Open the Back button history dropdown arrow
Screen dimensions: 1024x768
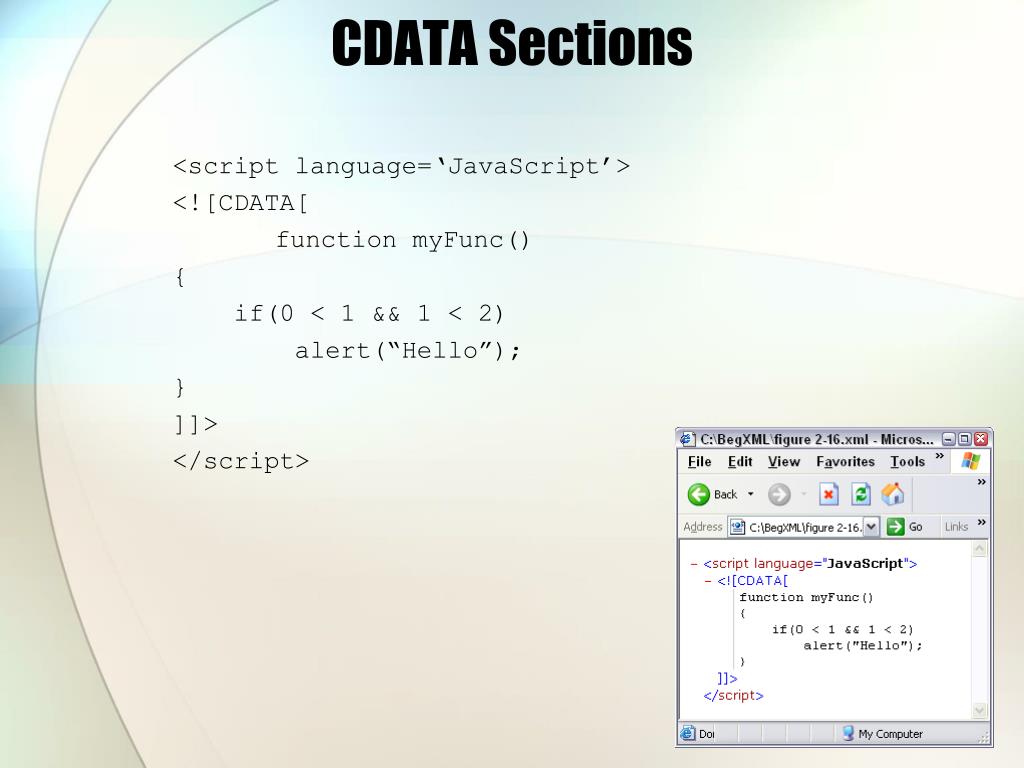click(x=750, y=494)
